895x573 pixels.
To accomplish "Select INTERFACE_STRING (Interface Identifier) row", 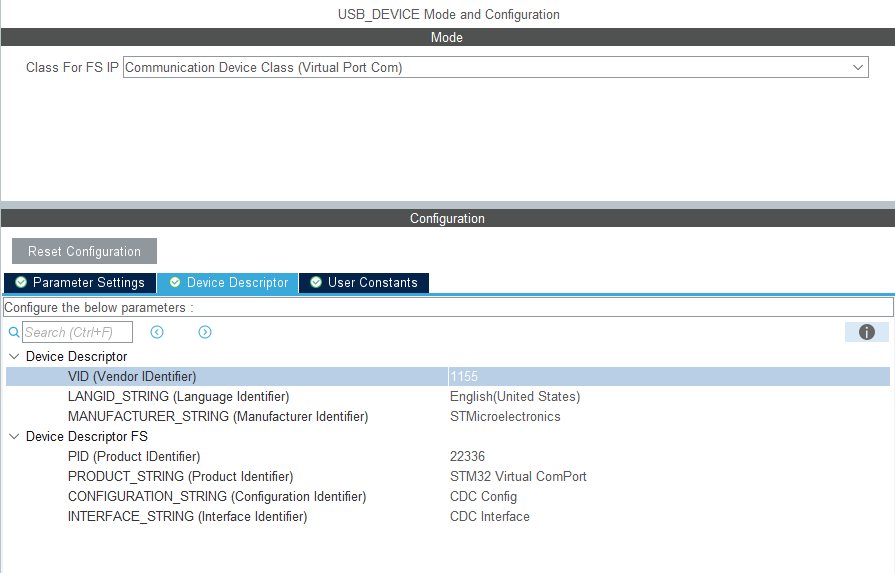I will (x=448, y=516).
